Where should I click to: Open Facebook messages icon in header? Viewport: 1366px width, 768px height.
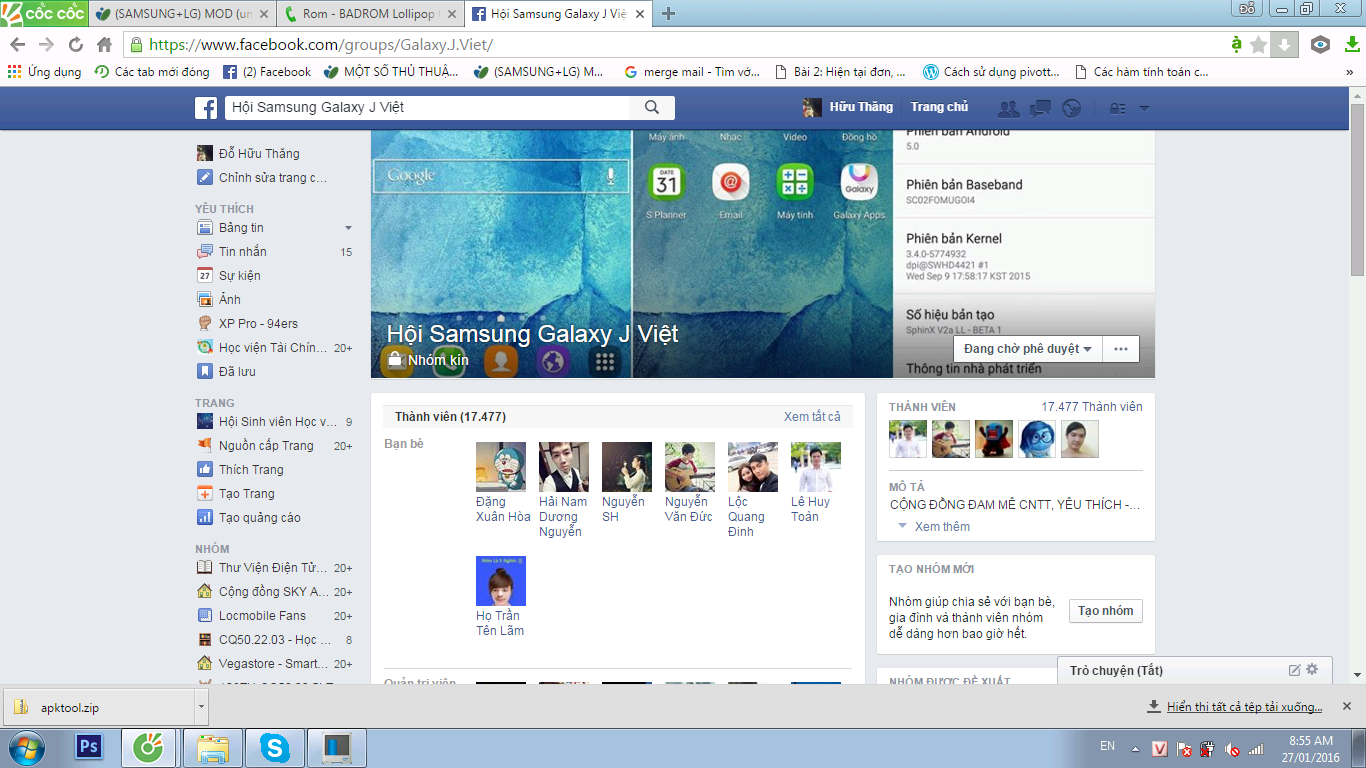[1040, 108]
